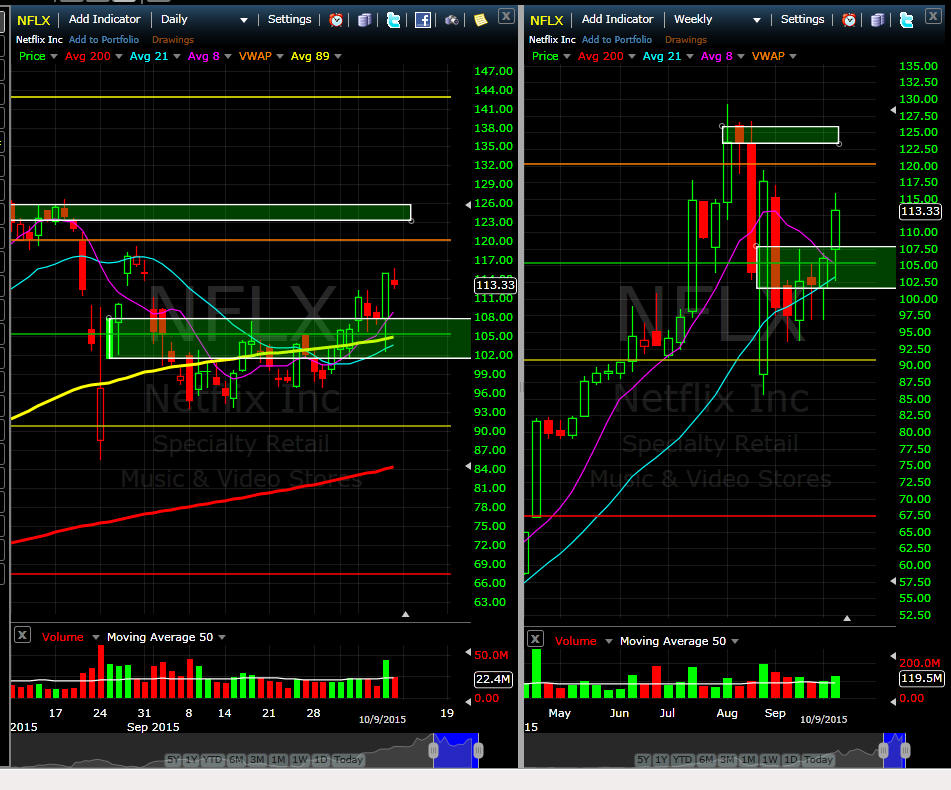Click Add to Portfolio in Daily chart
The width and height of the screenshot is (951, 790).
pyautogui.click(x=104, y=39)
